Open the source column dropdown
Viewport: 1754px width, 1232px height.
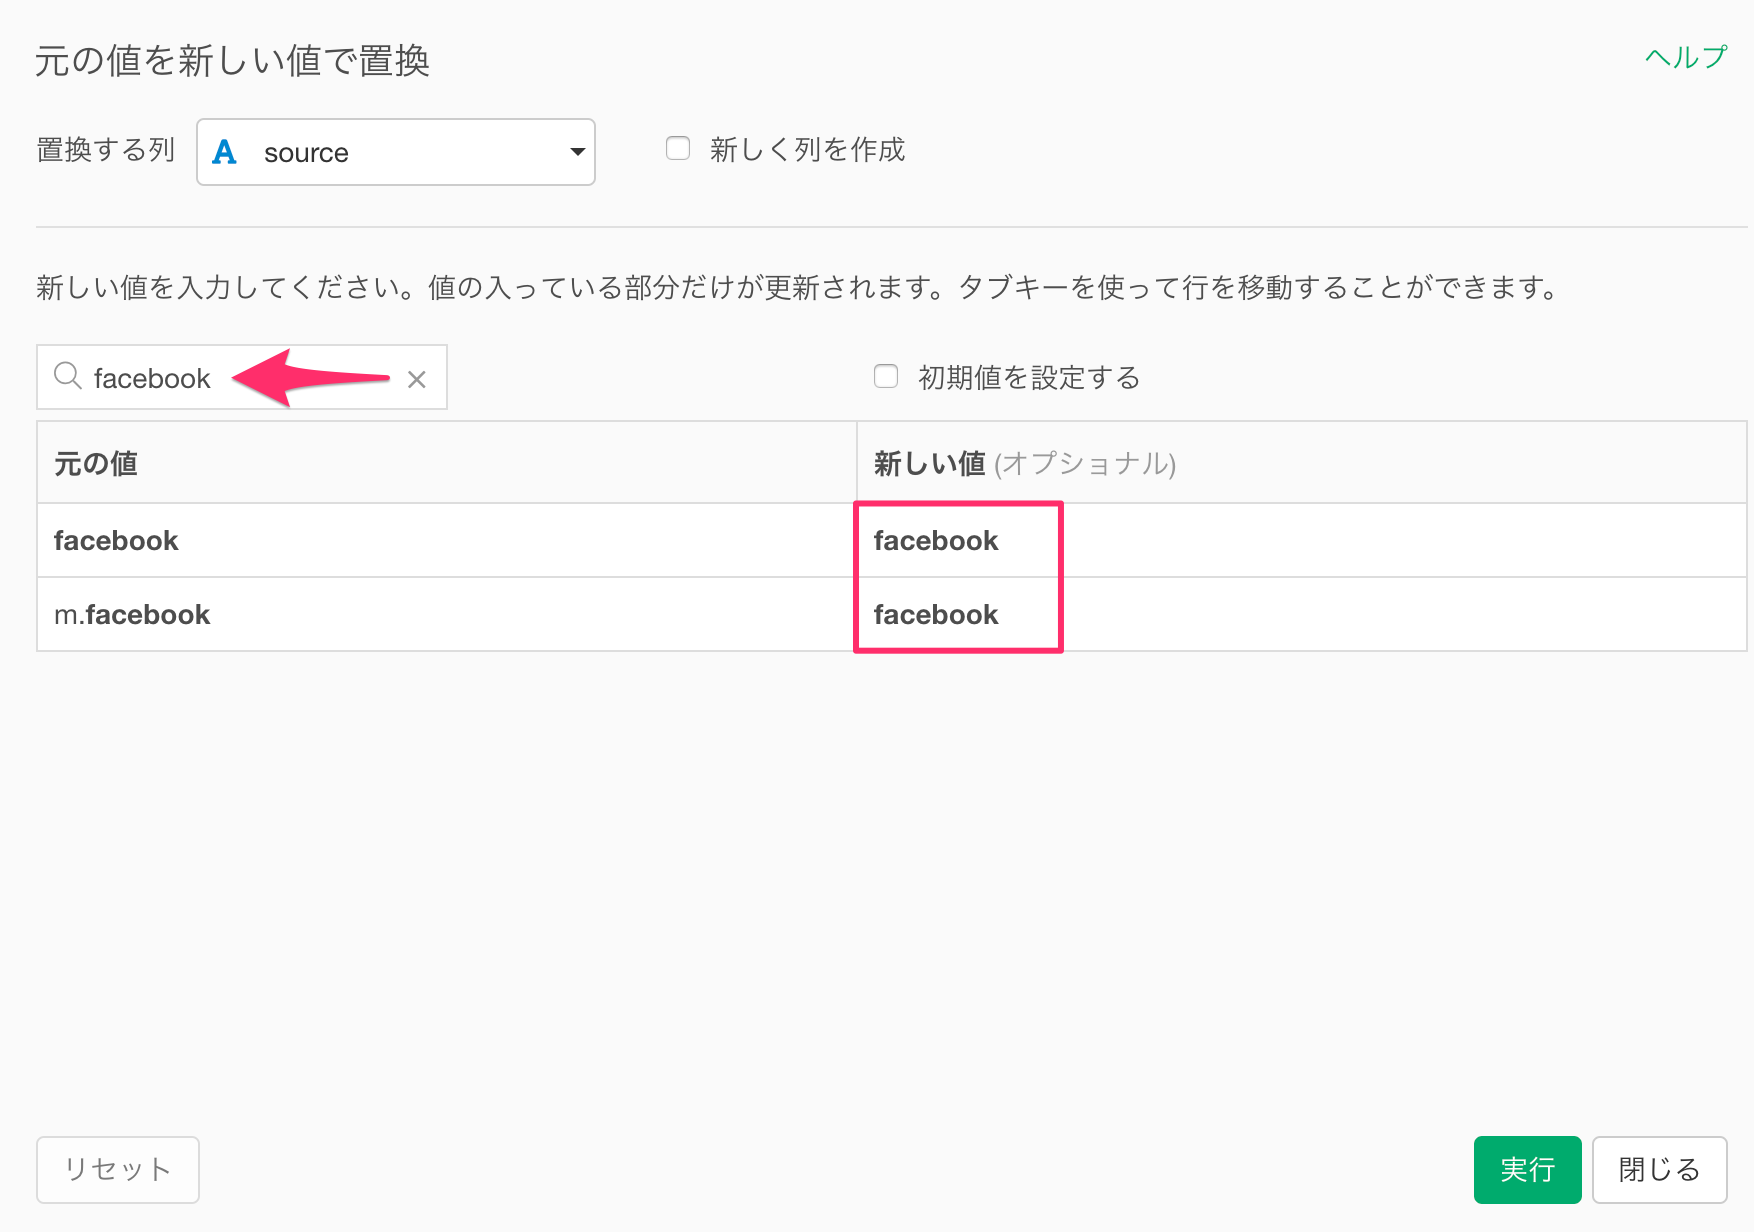pyautogui.click(x=396, y=152)
